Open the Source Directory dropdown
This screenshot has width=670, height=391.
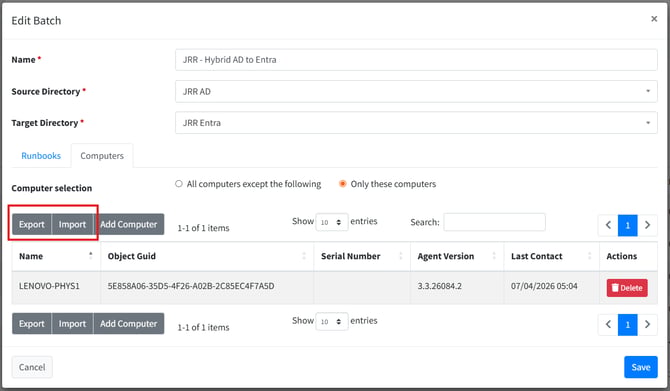416,91
